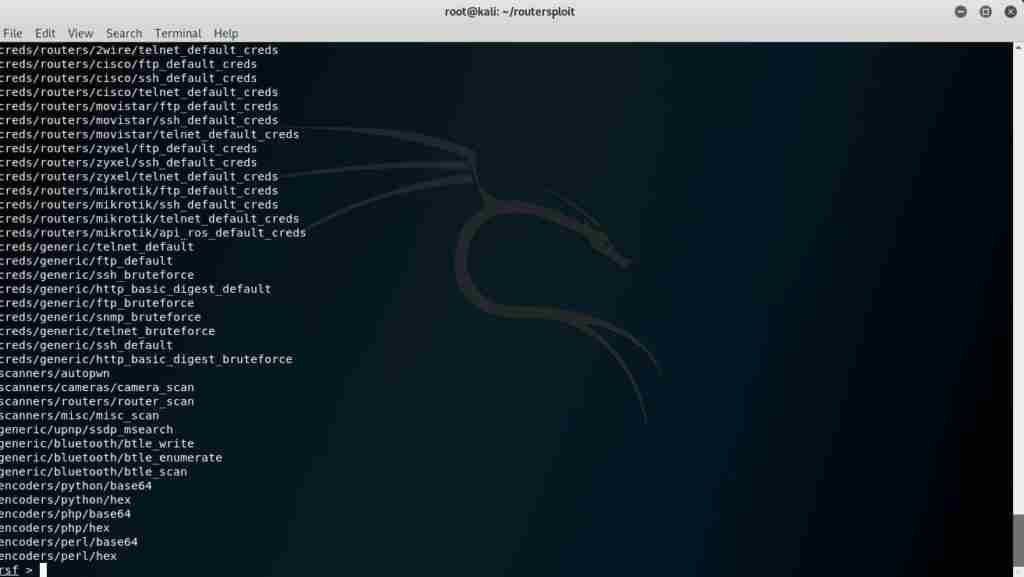Open the File menu
This screenshot has width=1024, height=577.
(13, 32)
